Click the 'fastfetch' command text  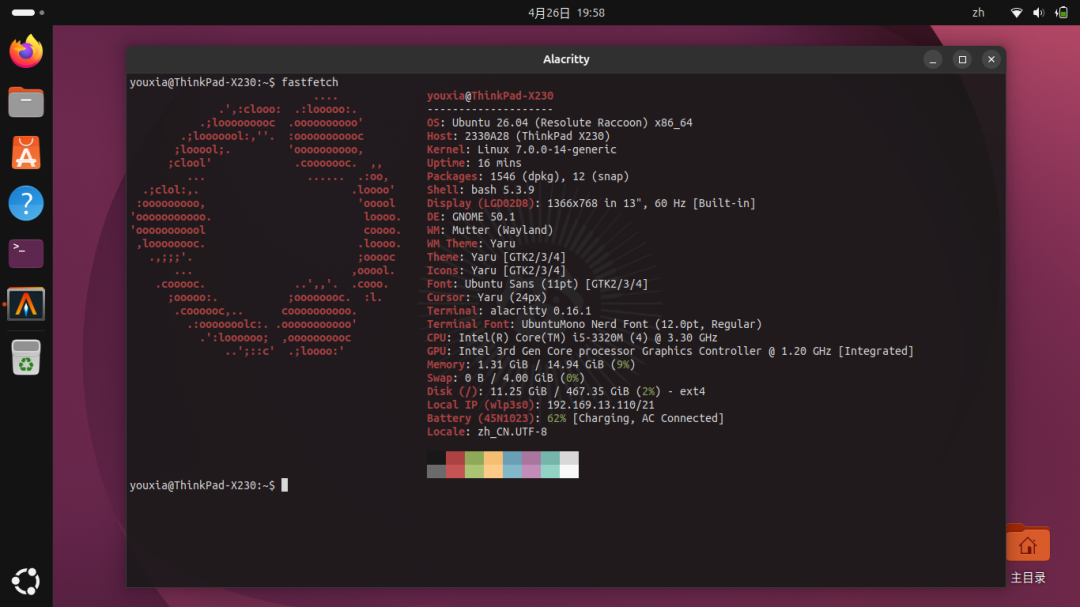310,82
